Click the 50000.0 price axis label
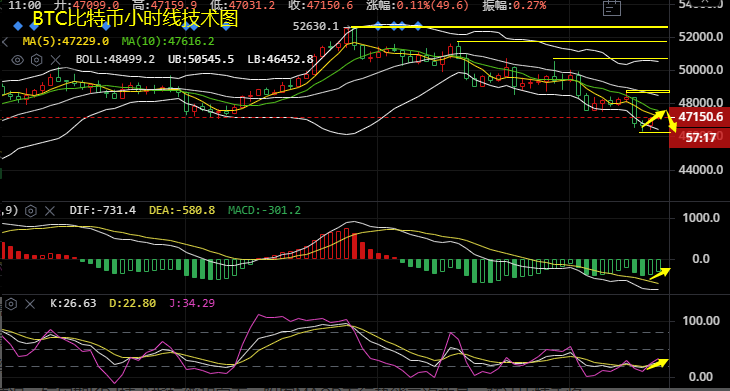The image size is (730, 391). (700, 70)
